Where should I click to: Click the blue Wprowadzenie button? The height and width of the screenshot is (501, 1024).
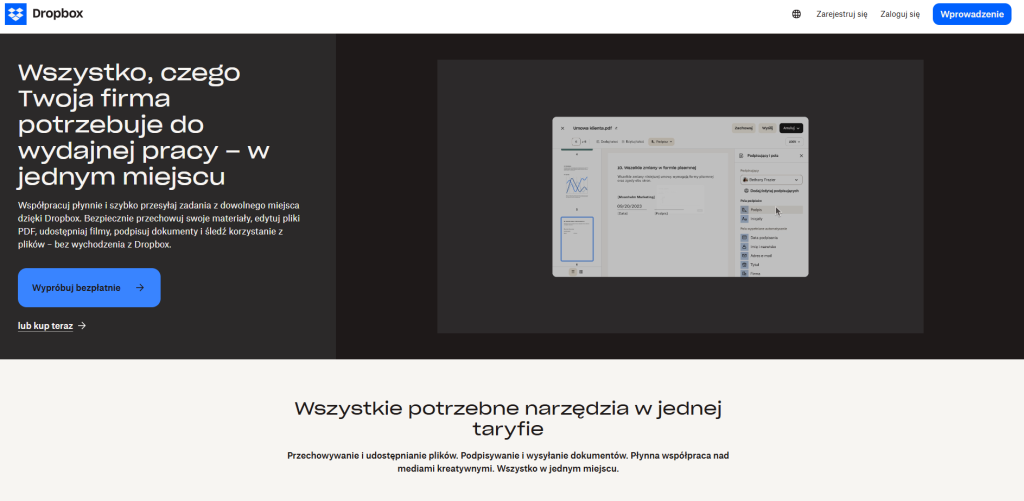pos(972,14)
